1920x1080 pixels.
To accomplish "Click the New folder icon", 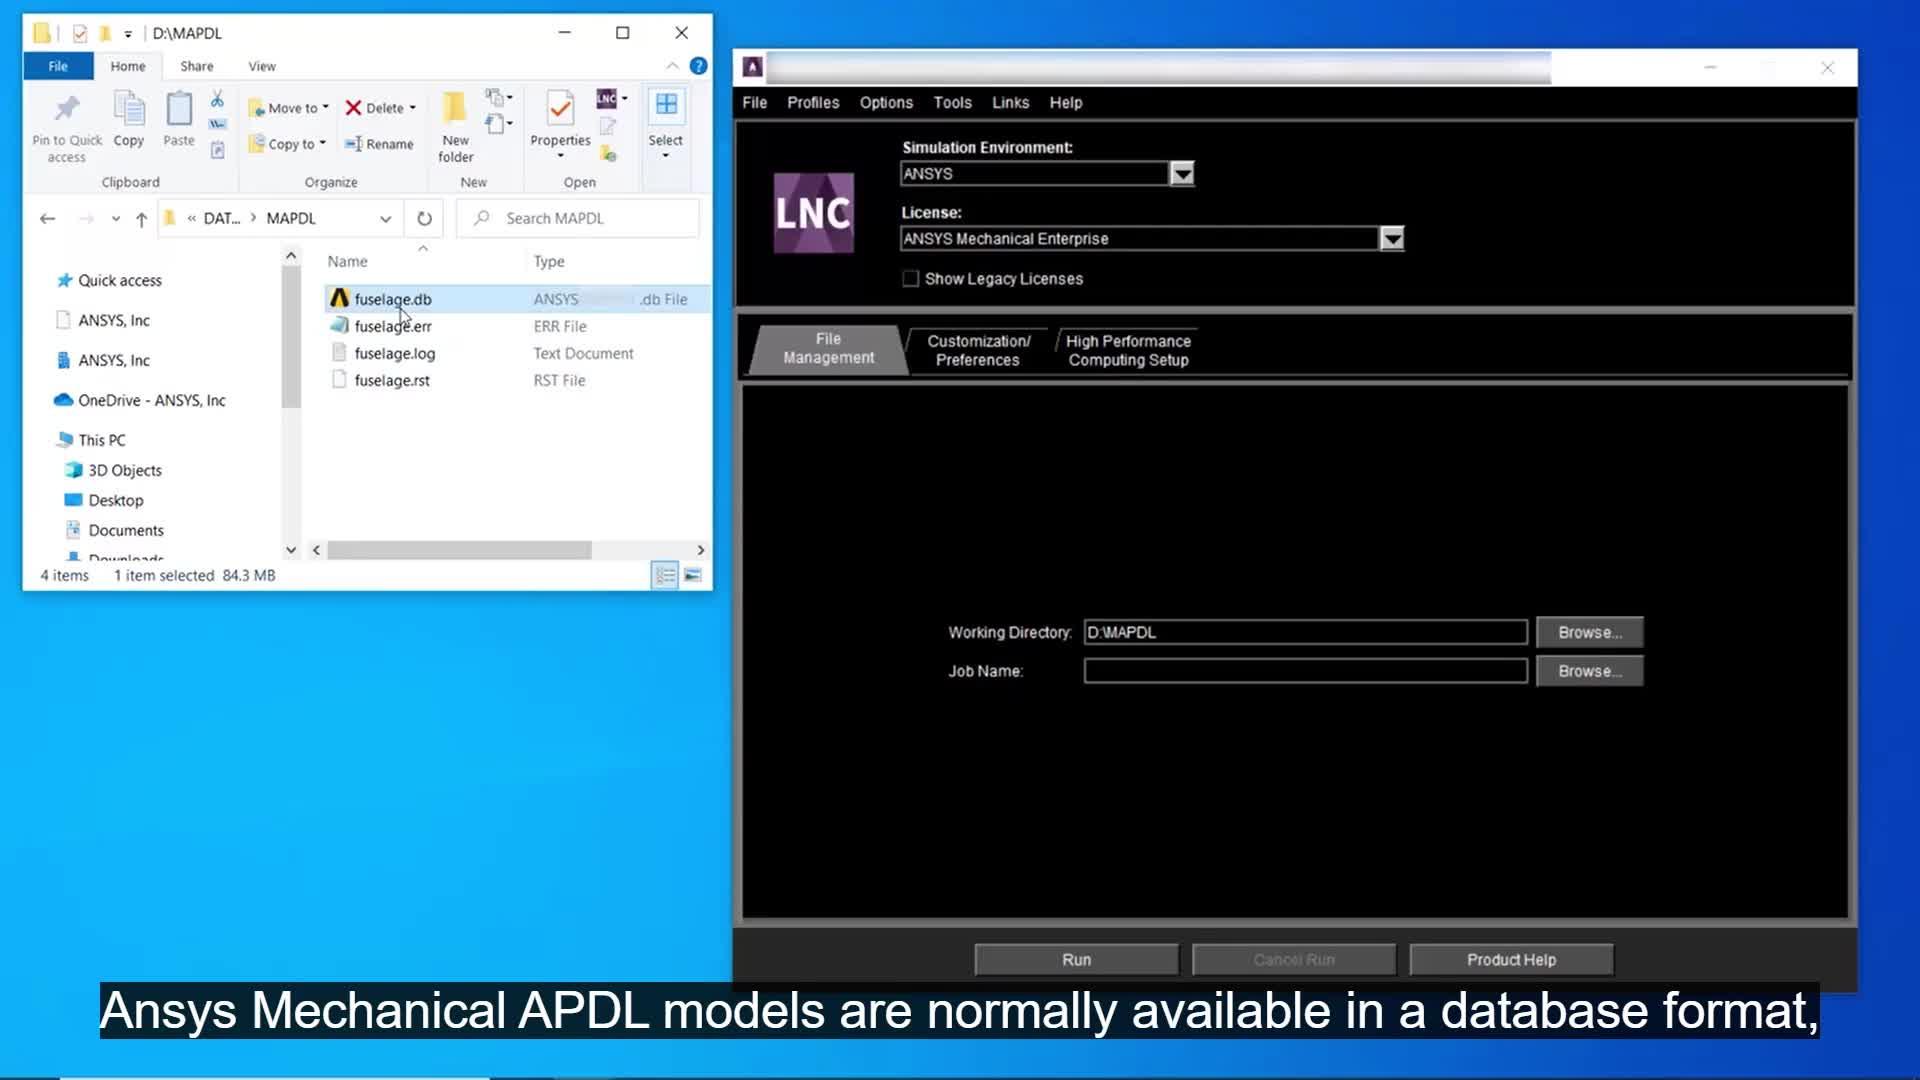I will point(455,124).
